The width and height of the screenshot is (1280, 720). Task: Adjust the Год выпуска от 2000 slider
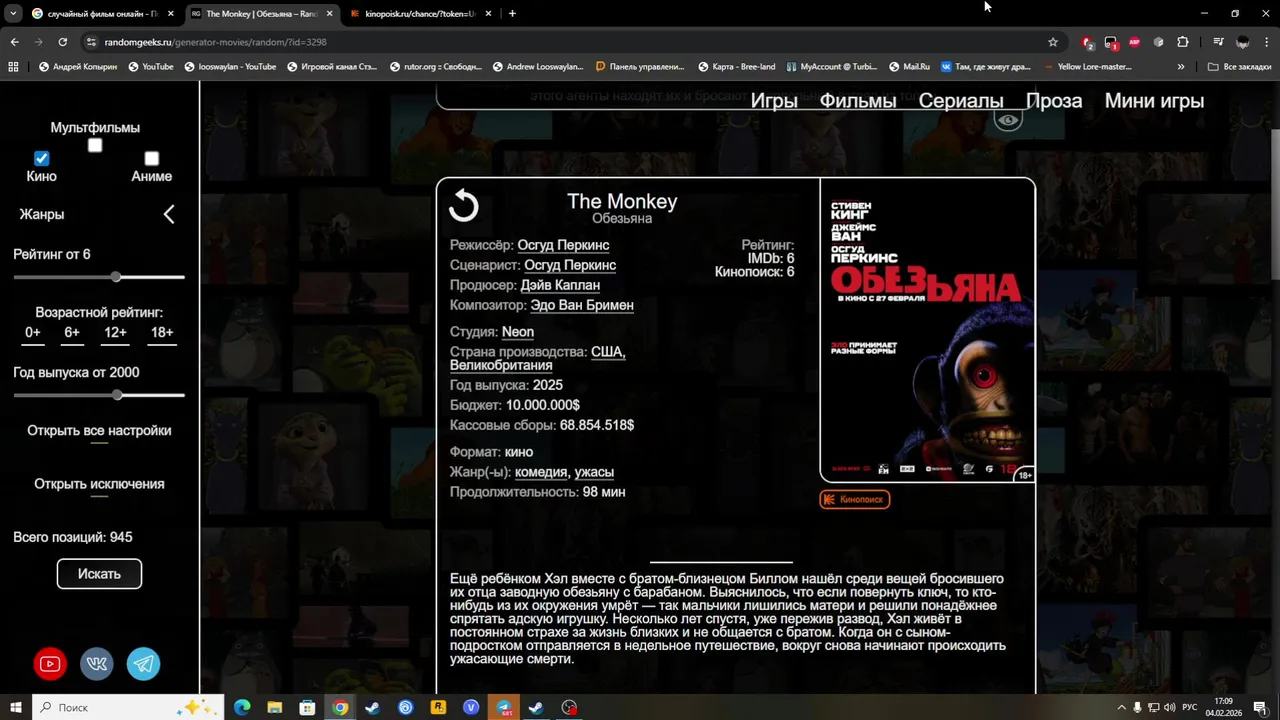(x=99, y=395)
